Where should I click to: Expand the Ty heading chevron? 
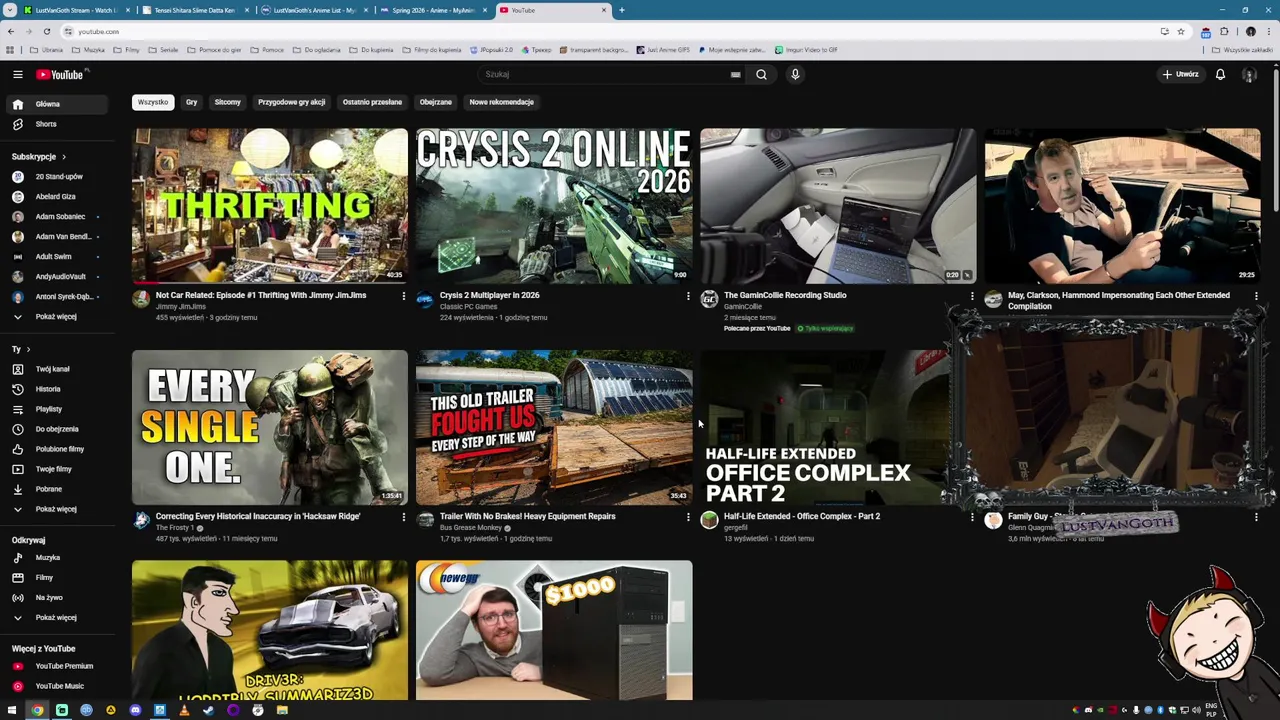pos(28,350)
